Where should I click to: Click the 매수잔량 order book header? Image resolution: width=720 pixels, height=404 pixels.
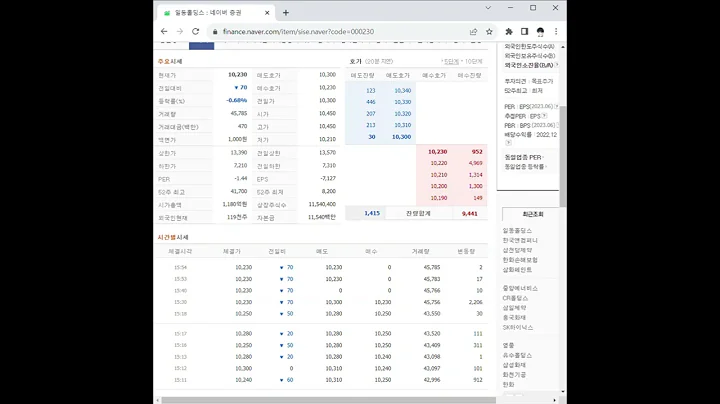tap(469, 75)
